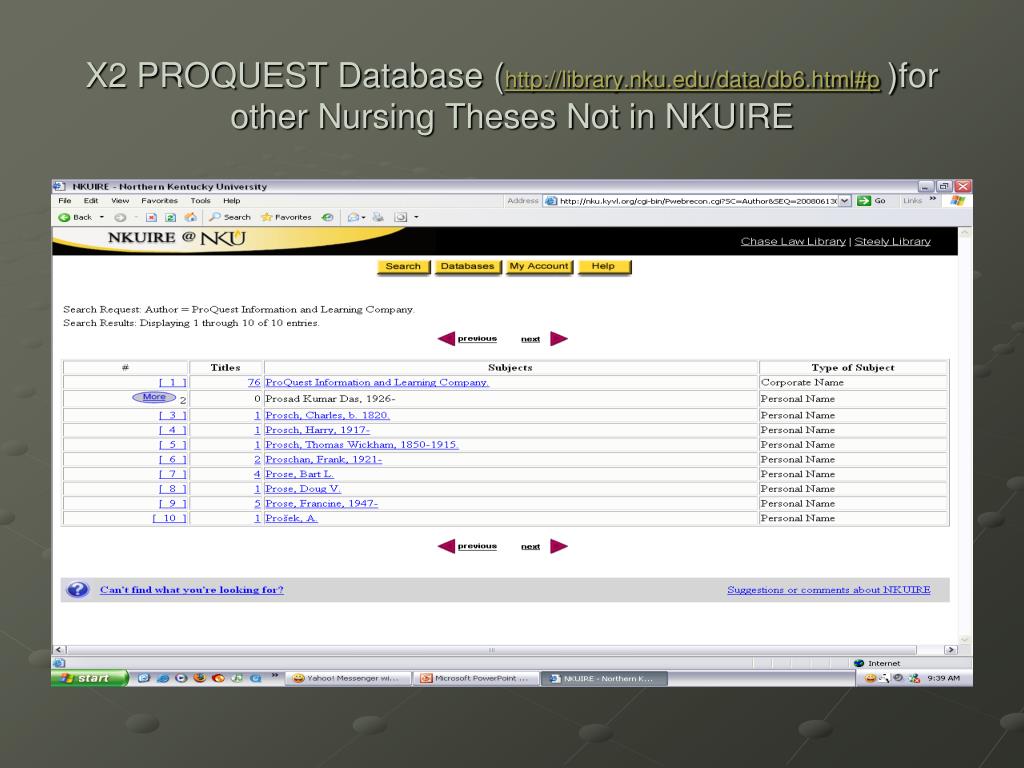
Task: Click the previous arrow below the results table
Action: coord(447,546)
